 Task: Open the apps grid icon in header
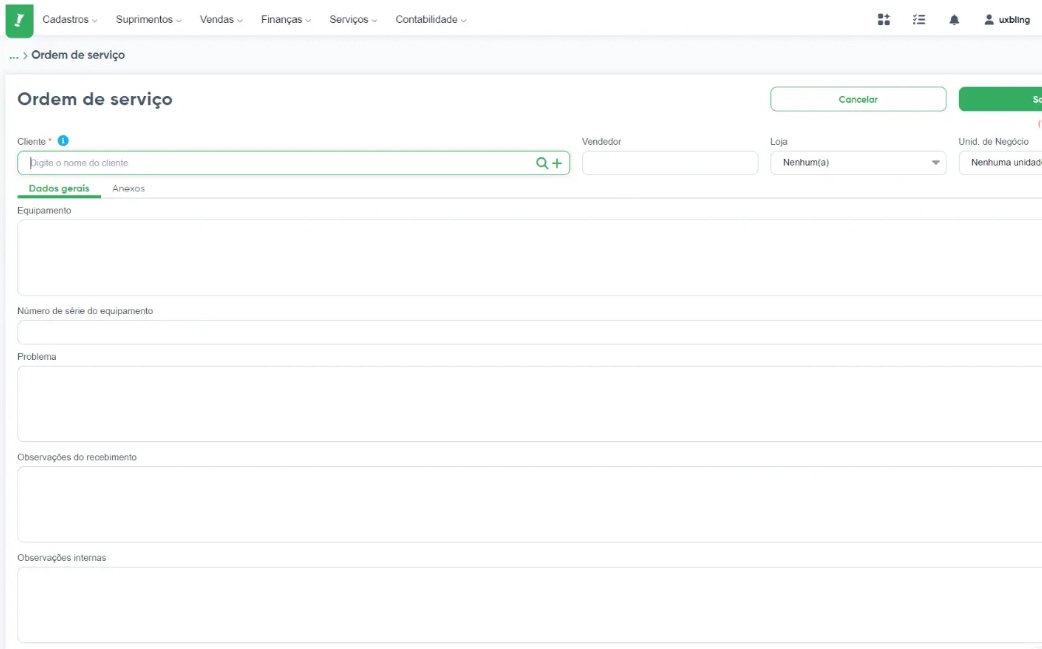[x=883, y=20]
